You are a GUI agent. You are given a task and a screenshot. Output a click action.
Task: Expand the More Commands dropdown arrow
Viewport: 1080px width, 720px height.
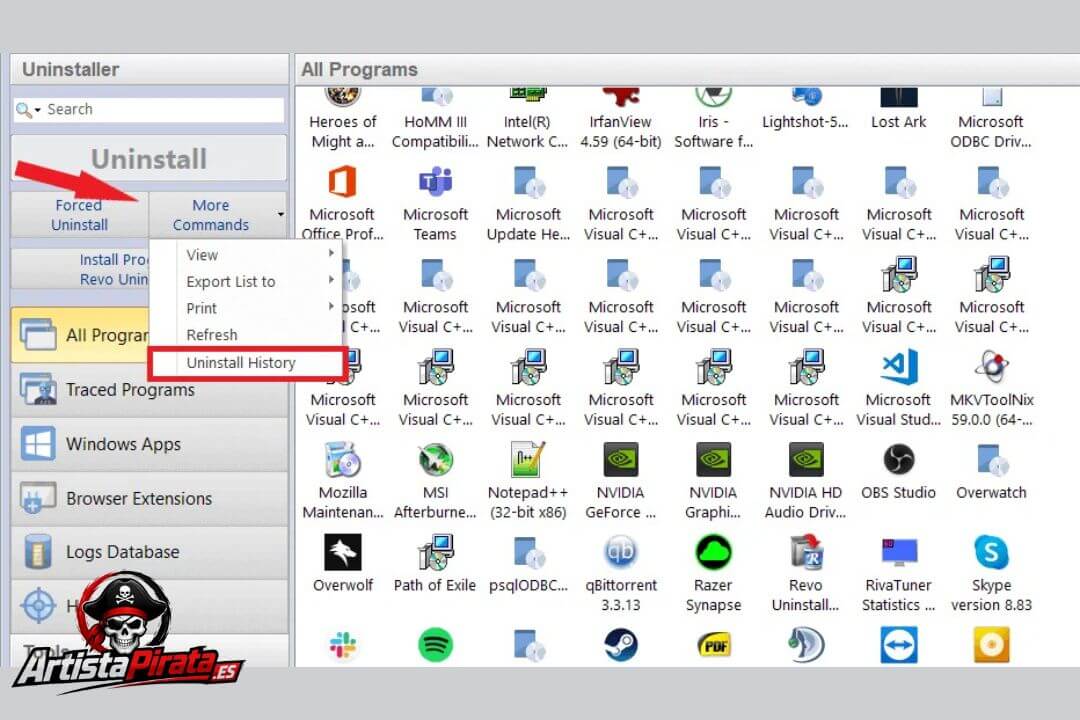(x=281, y=215)
